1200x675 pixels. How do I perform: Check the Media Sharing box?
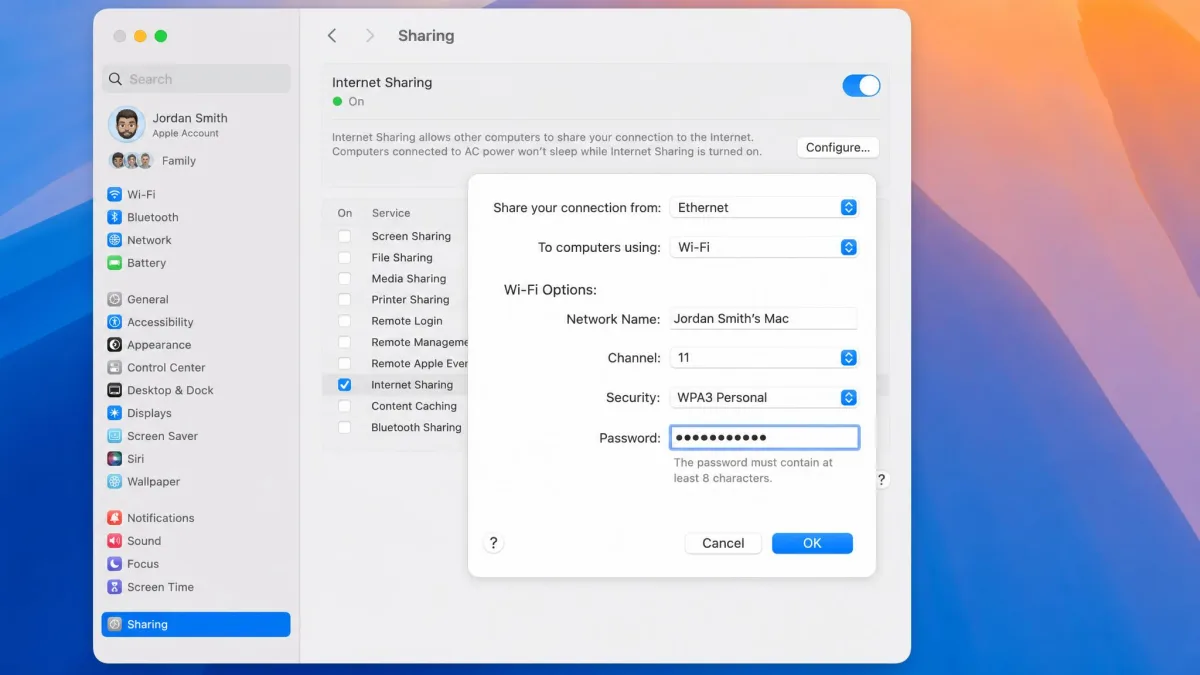(x=345, y=278)
